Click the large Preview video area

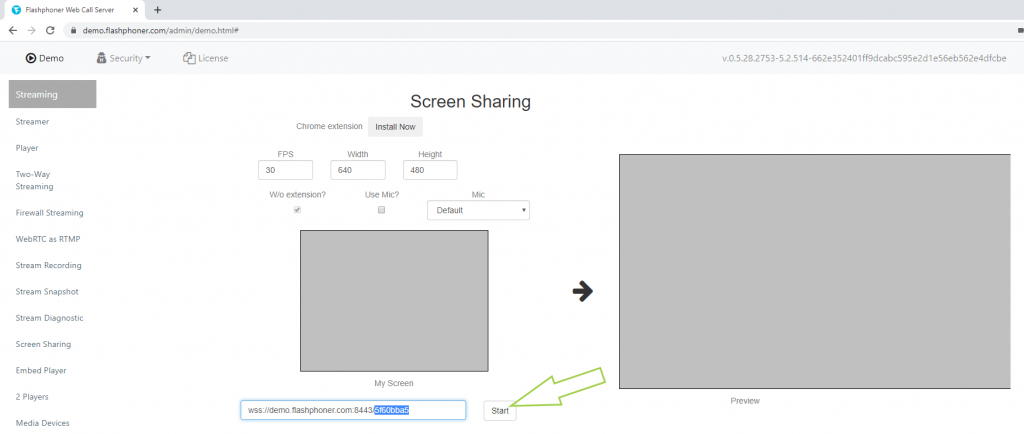[815, 271]
